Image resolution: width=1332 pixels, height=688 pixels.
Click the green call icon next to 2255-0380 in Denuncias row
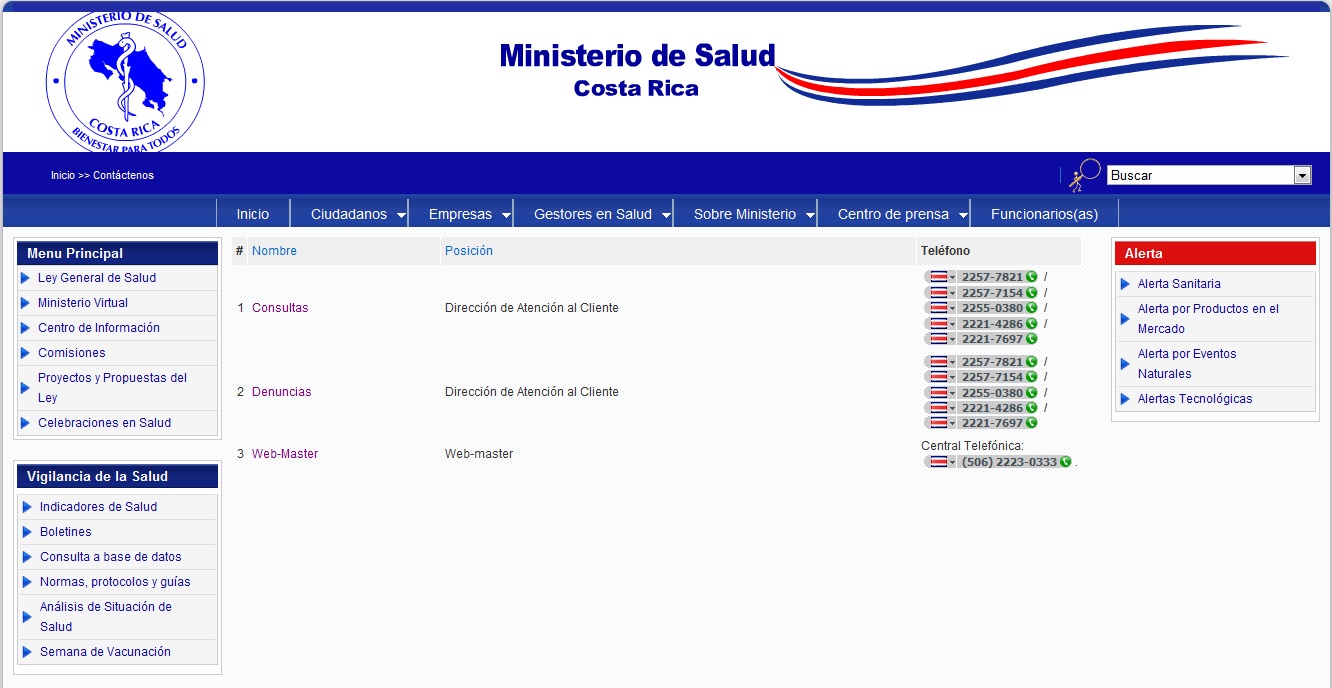pos(1031,393)
